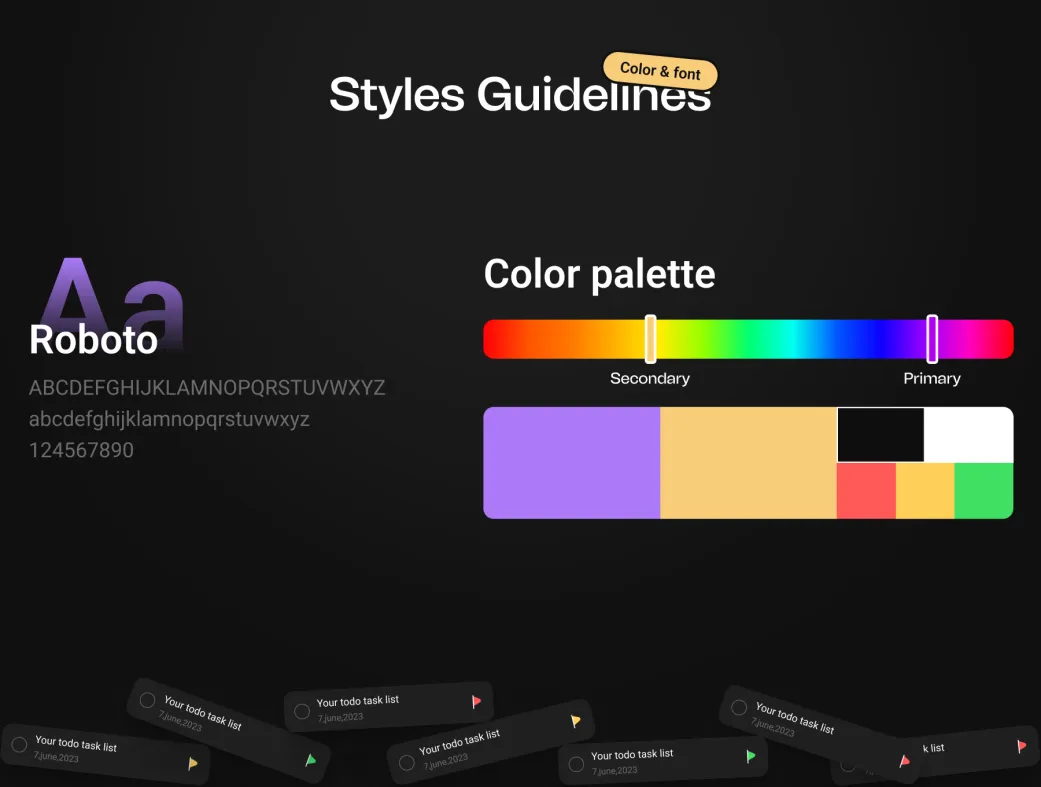This screenshot has height=787, width=1041.
Task: Click yellow flag on the leftmost todo card
Action: 193,764
